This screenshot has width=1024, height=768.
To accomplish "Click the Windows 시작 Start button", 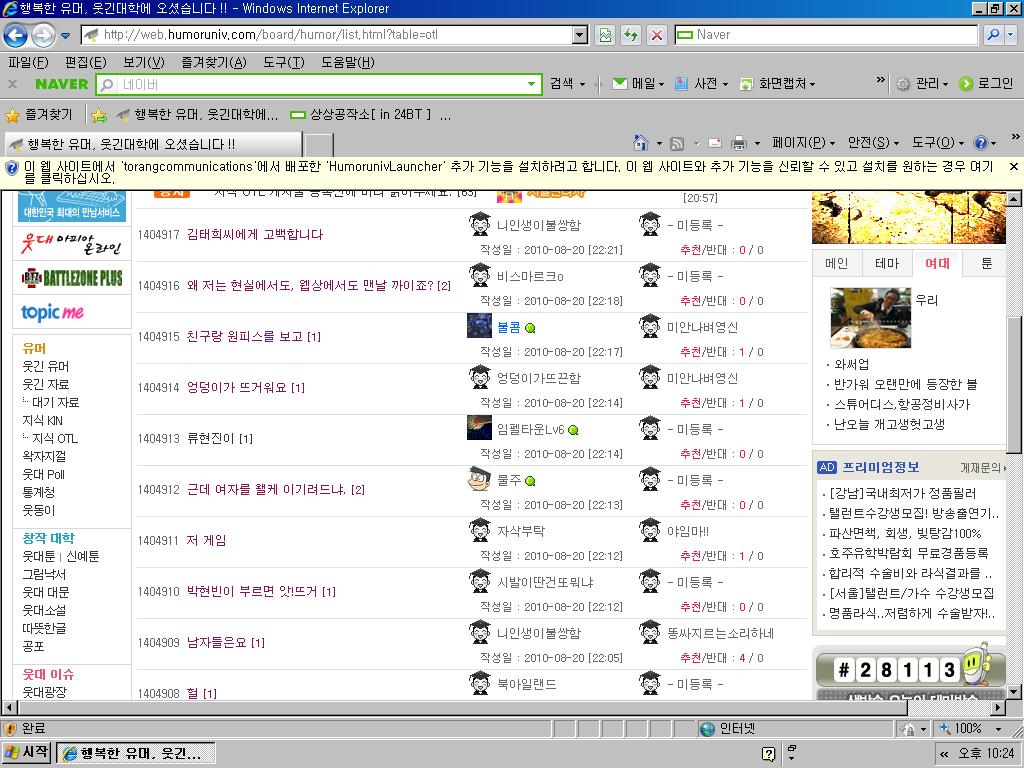I will (x=27, y=753).
